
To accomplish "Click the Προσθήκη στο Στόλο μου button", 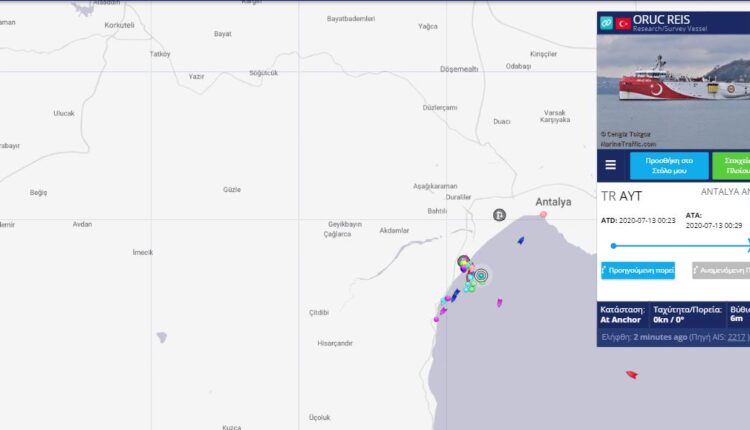I will coord(669,165).
